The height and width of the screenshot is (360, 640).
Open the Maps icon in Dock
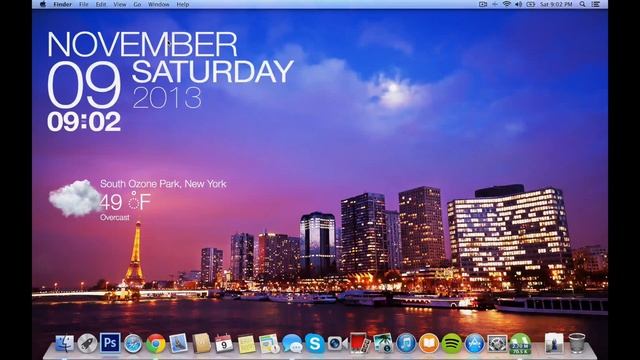[x=269, y=344]
